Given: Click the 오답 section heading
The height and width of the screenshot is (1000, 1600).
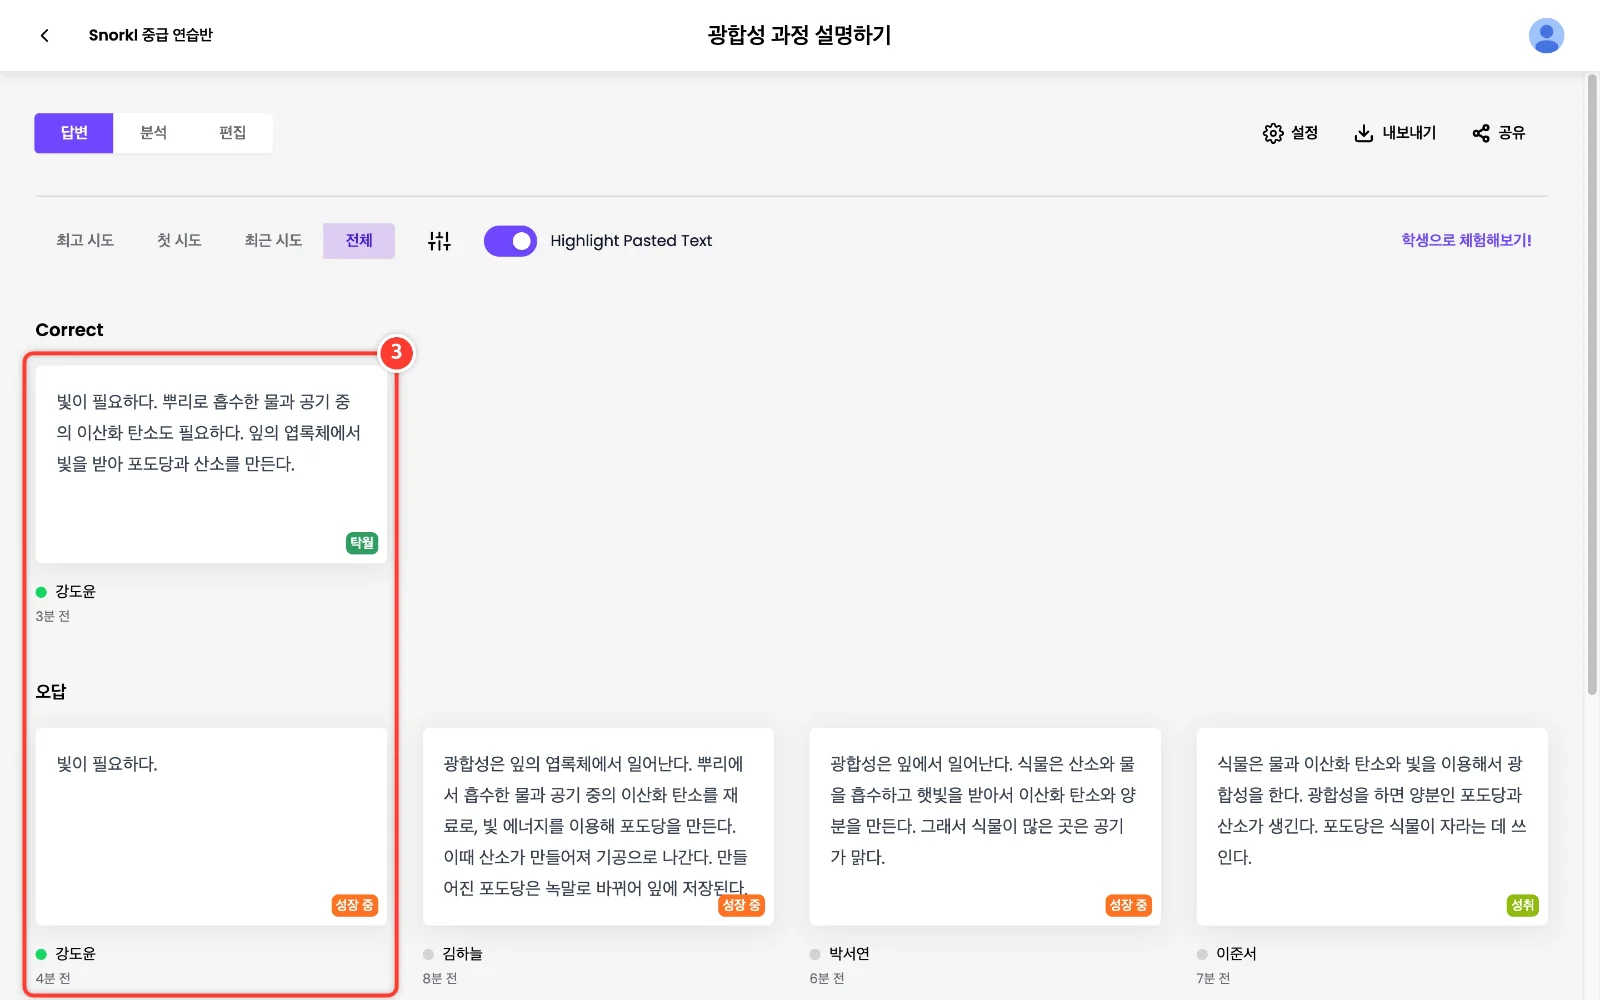Looking at the screenshot, I should (x=51, y=692).
